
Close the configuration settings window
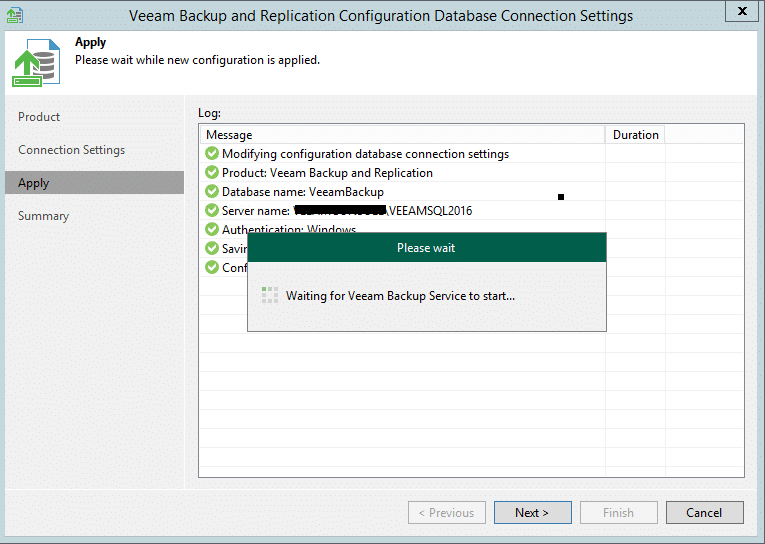(739, 13)
